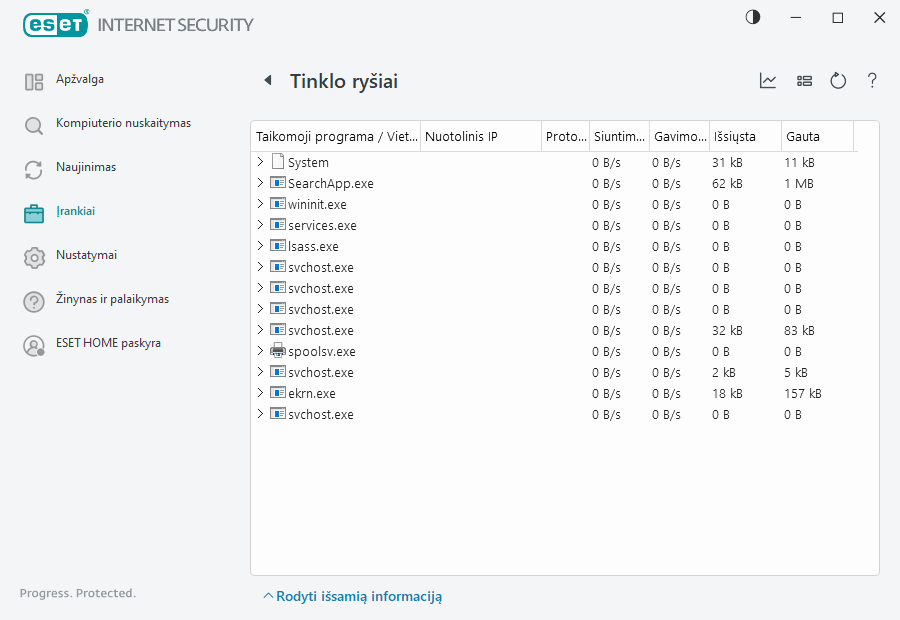The image size is (900, 620).
Task: Select Nustatymai in the sidebar
Action: click(86, 256)
